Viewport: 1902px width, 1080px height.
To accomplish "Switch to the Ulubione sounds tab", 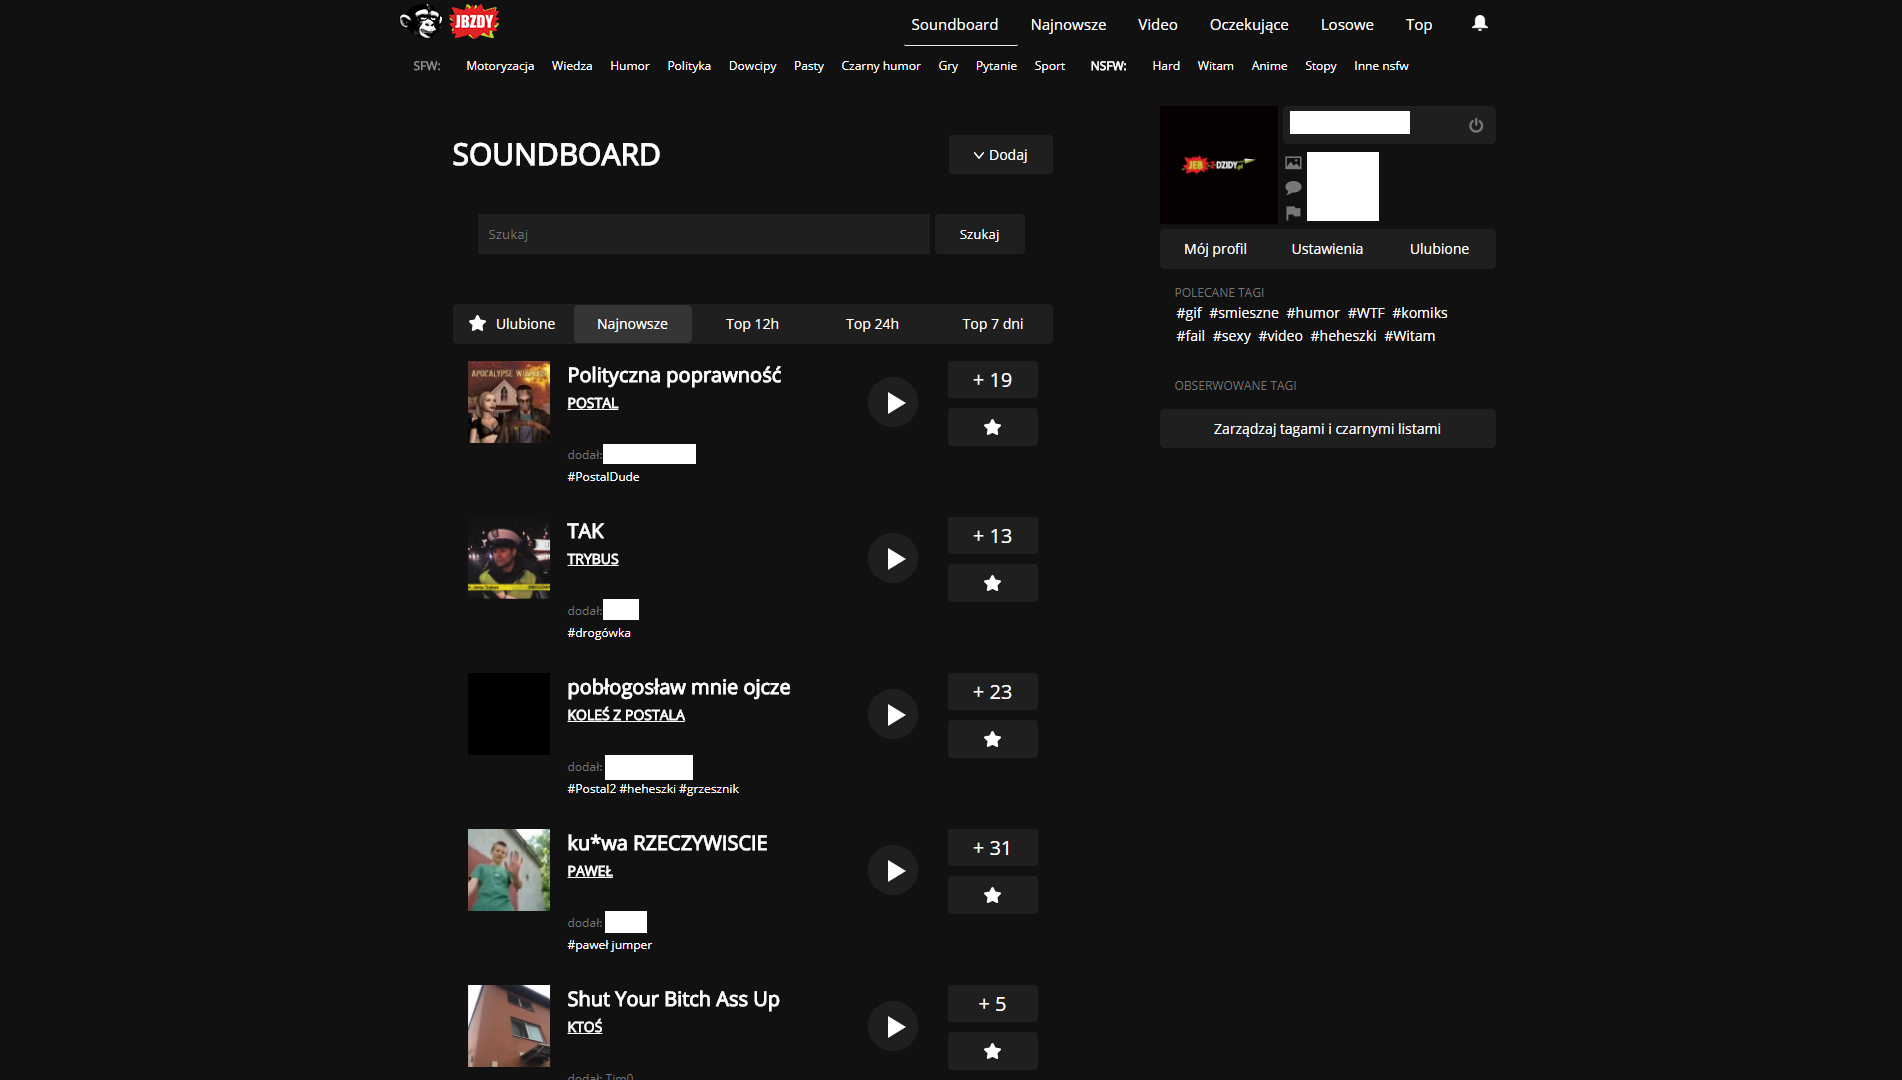I will click(x=513, y=324).
